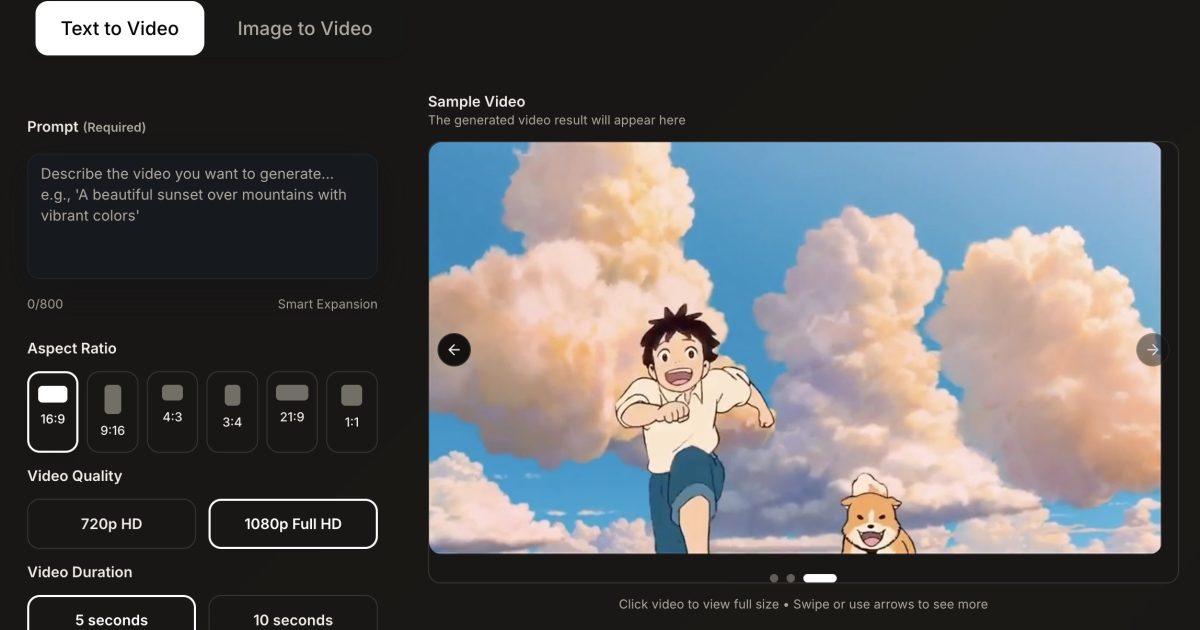The height and width of the screenshot is (630, 1200).
Task: Choose 10 seconds video duration
Action: point(293,614)
